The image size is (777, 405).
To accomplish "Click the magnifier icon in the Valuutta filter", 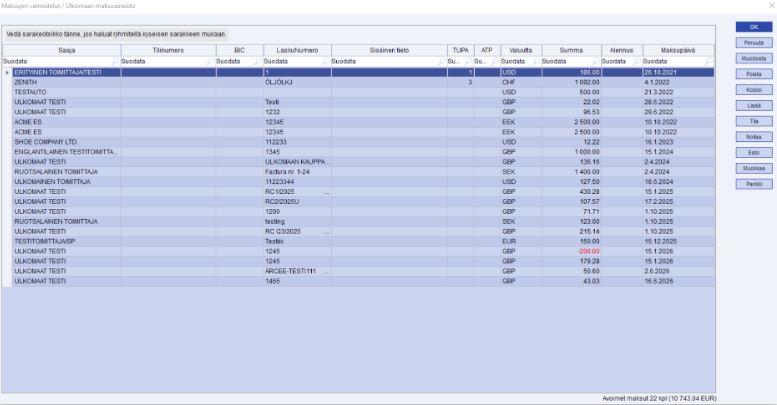I will 536,61.
